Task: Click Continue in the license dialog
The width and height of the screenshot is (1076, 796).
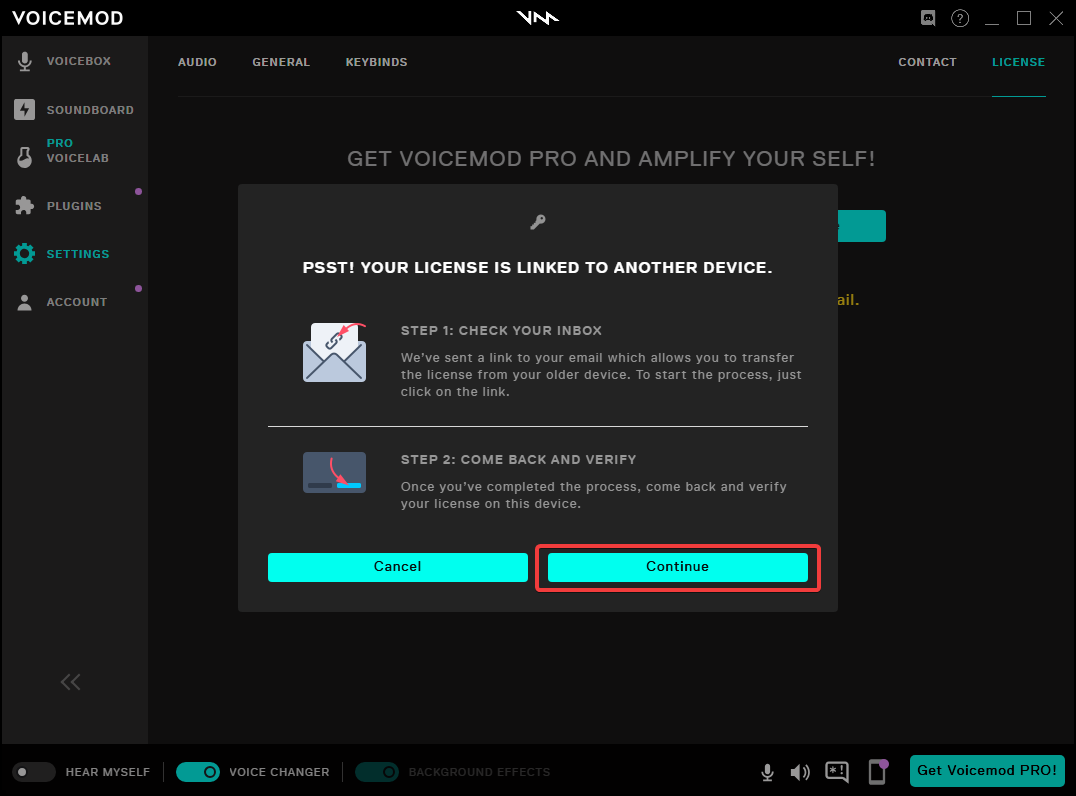Action: [x=677, y=567]
